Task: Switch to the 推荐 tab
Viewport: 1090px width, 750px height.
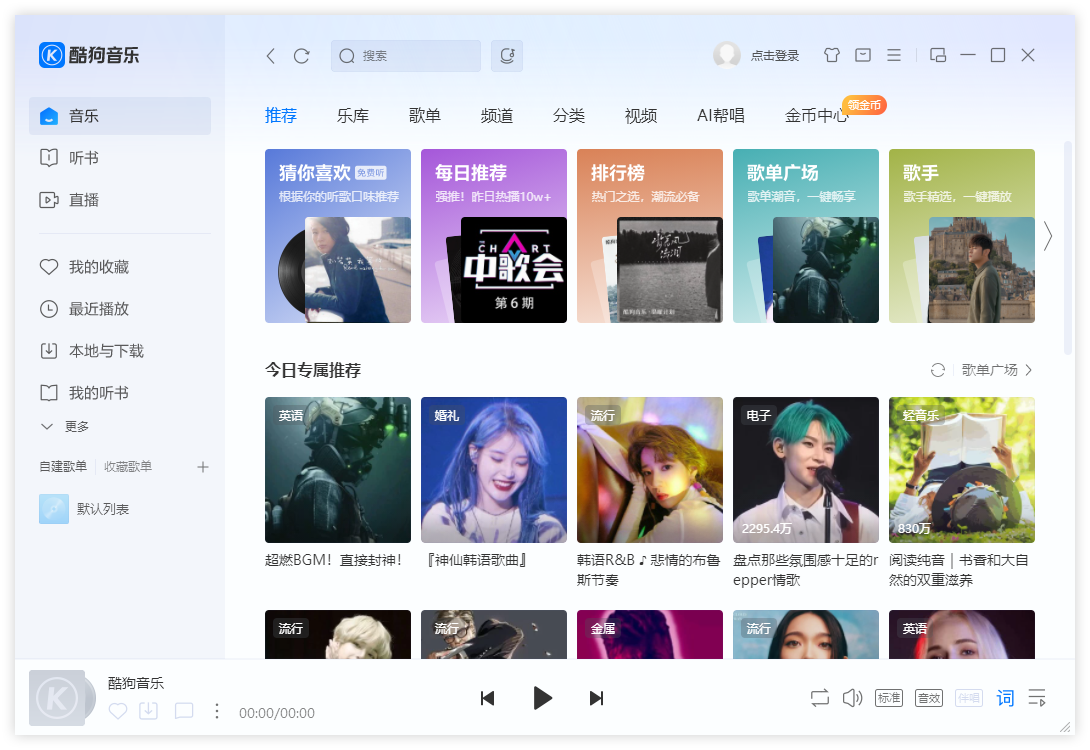Action: (281, 115)
